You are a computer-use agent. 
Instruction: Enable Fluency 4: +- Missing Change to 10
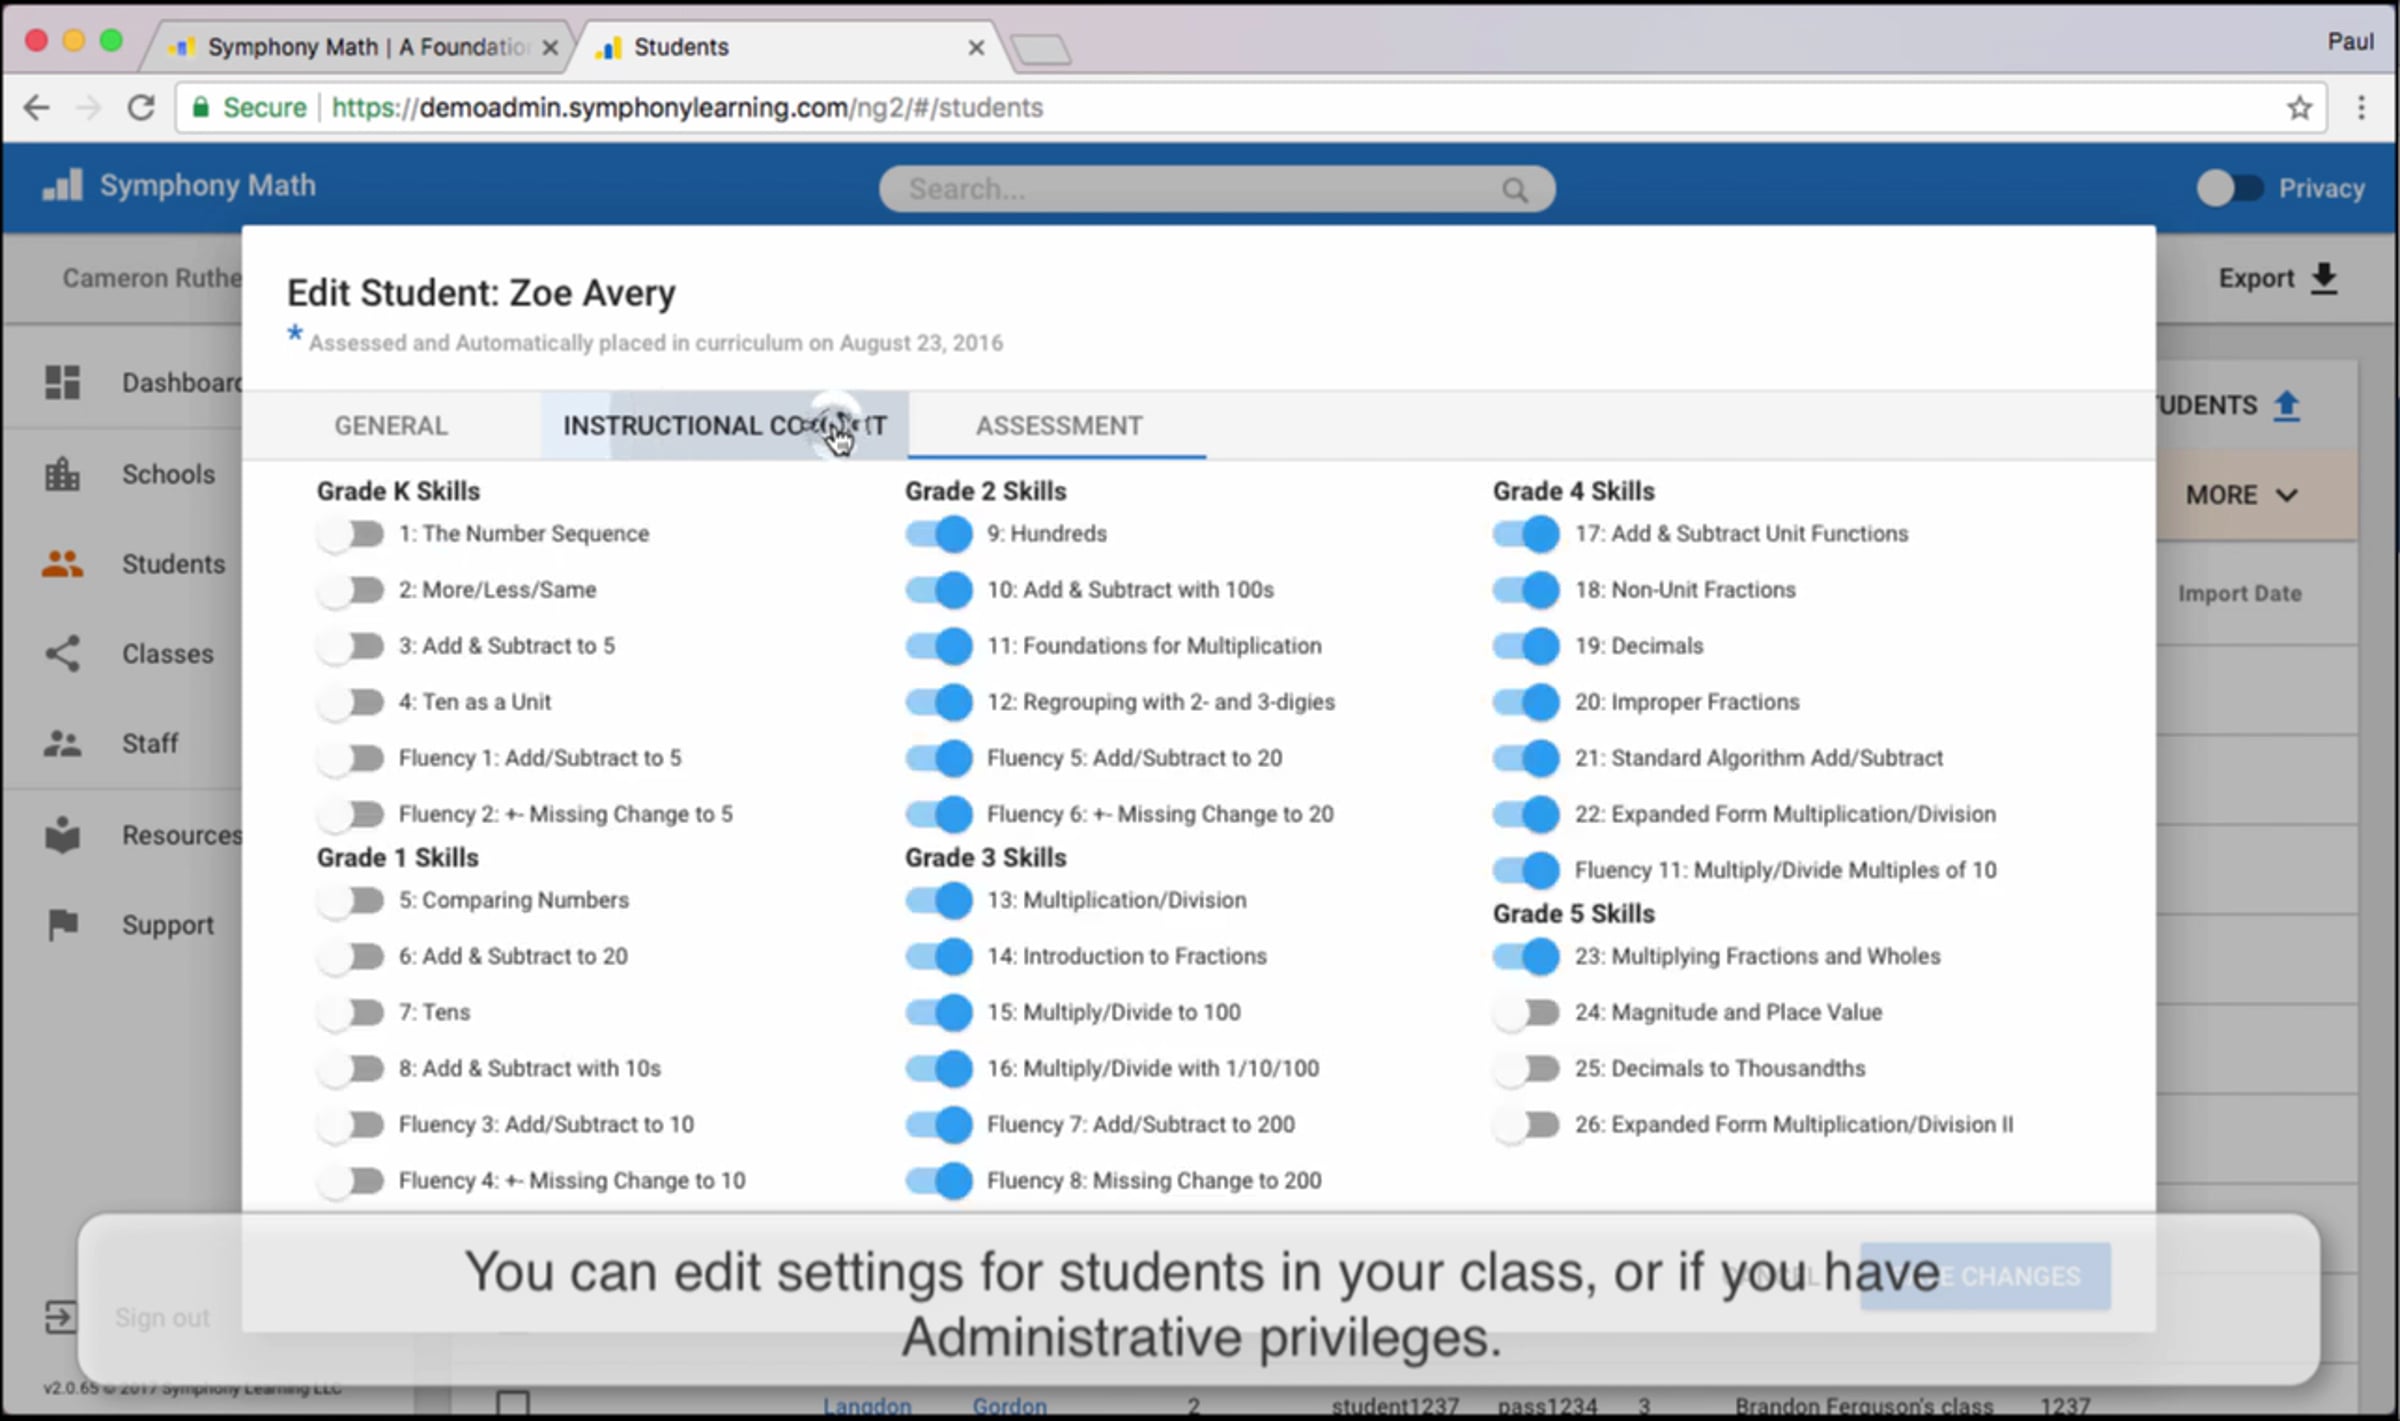tap(351, 1181)
